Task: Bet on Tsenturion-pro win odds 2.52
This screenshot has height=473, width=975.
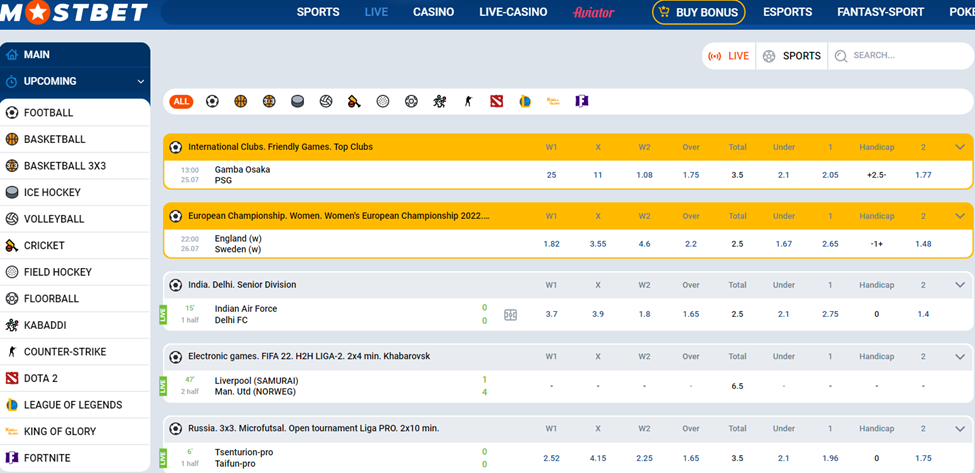Action: click(552, 458)
